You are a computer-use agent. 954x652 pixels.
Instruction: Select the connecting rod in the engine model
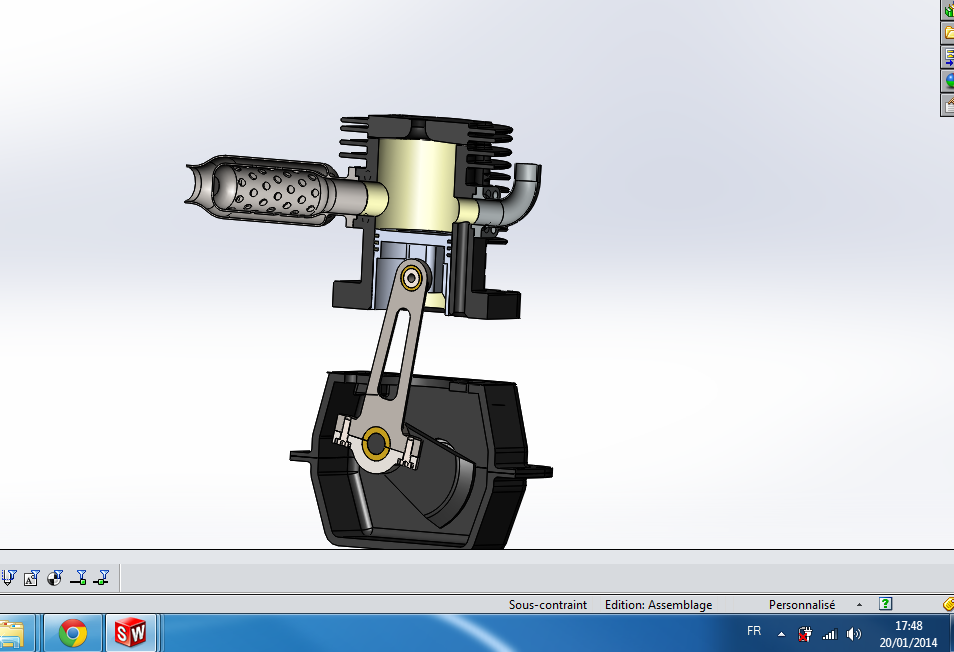[x=394, y=365]
